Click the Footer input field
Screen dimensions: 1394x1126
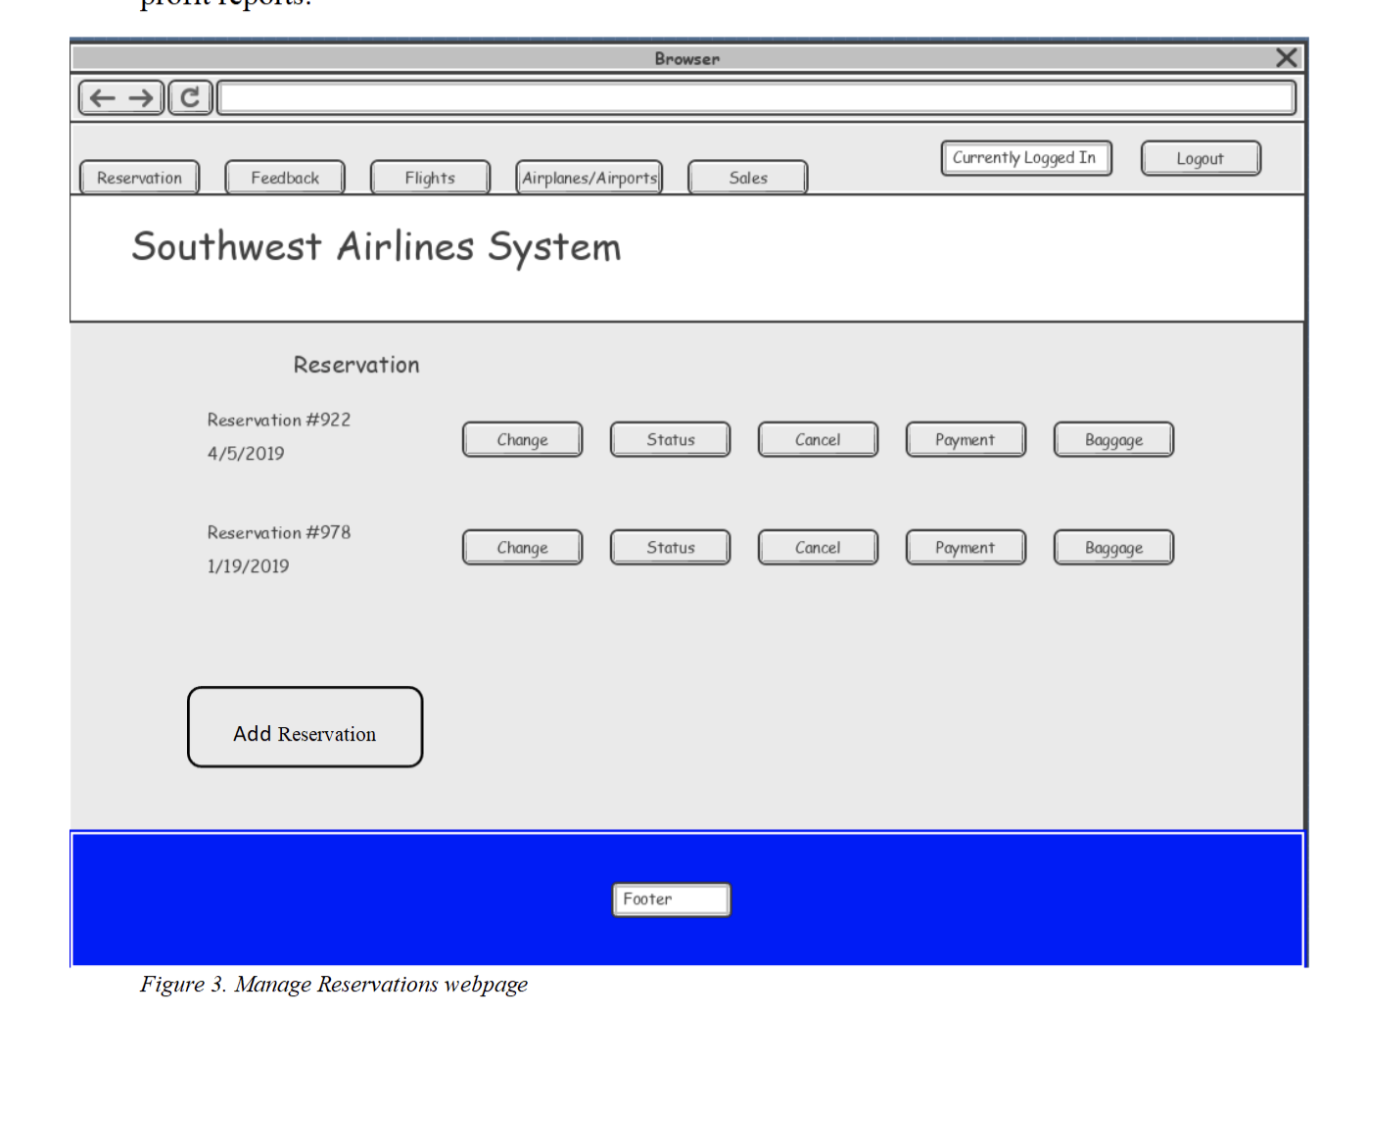point(670,898)
